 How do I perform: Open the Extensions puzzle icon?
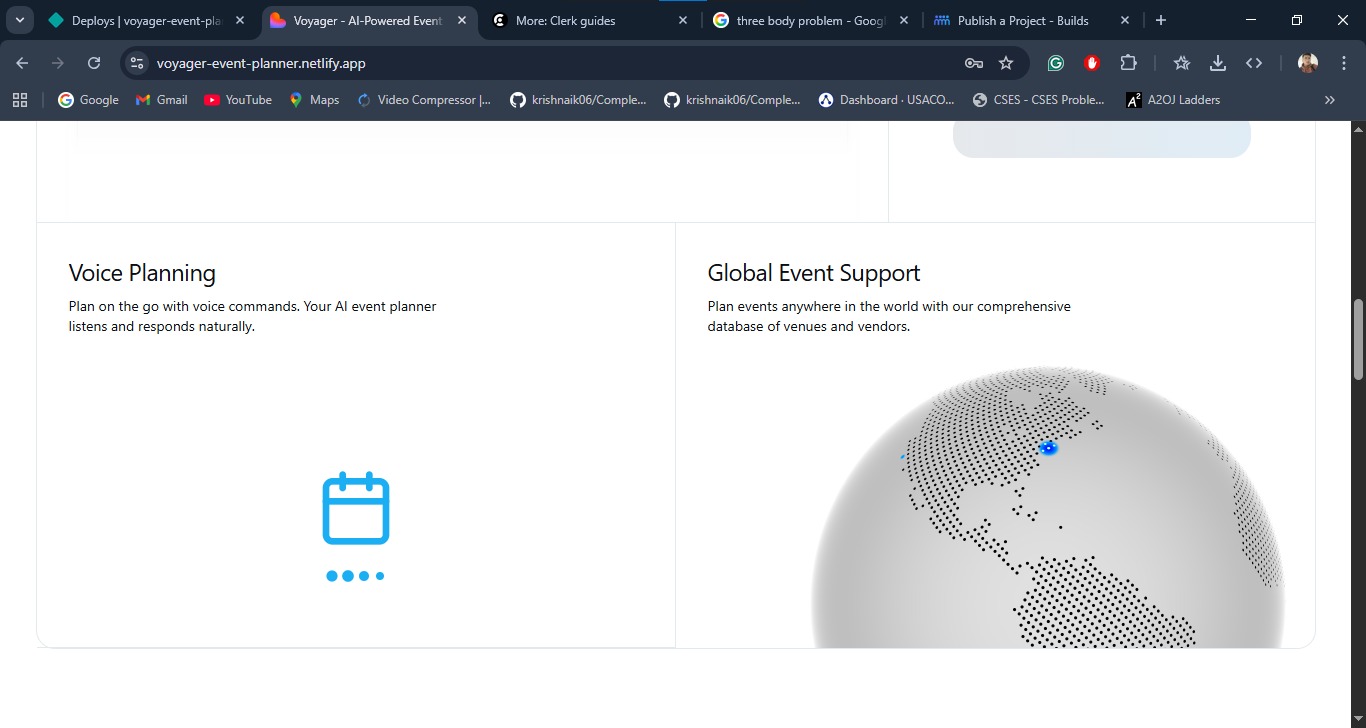1128,63
